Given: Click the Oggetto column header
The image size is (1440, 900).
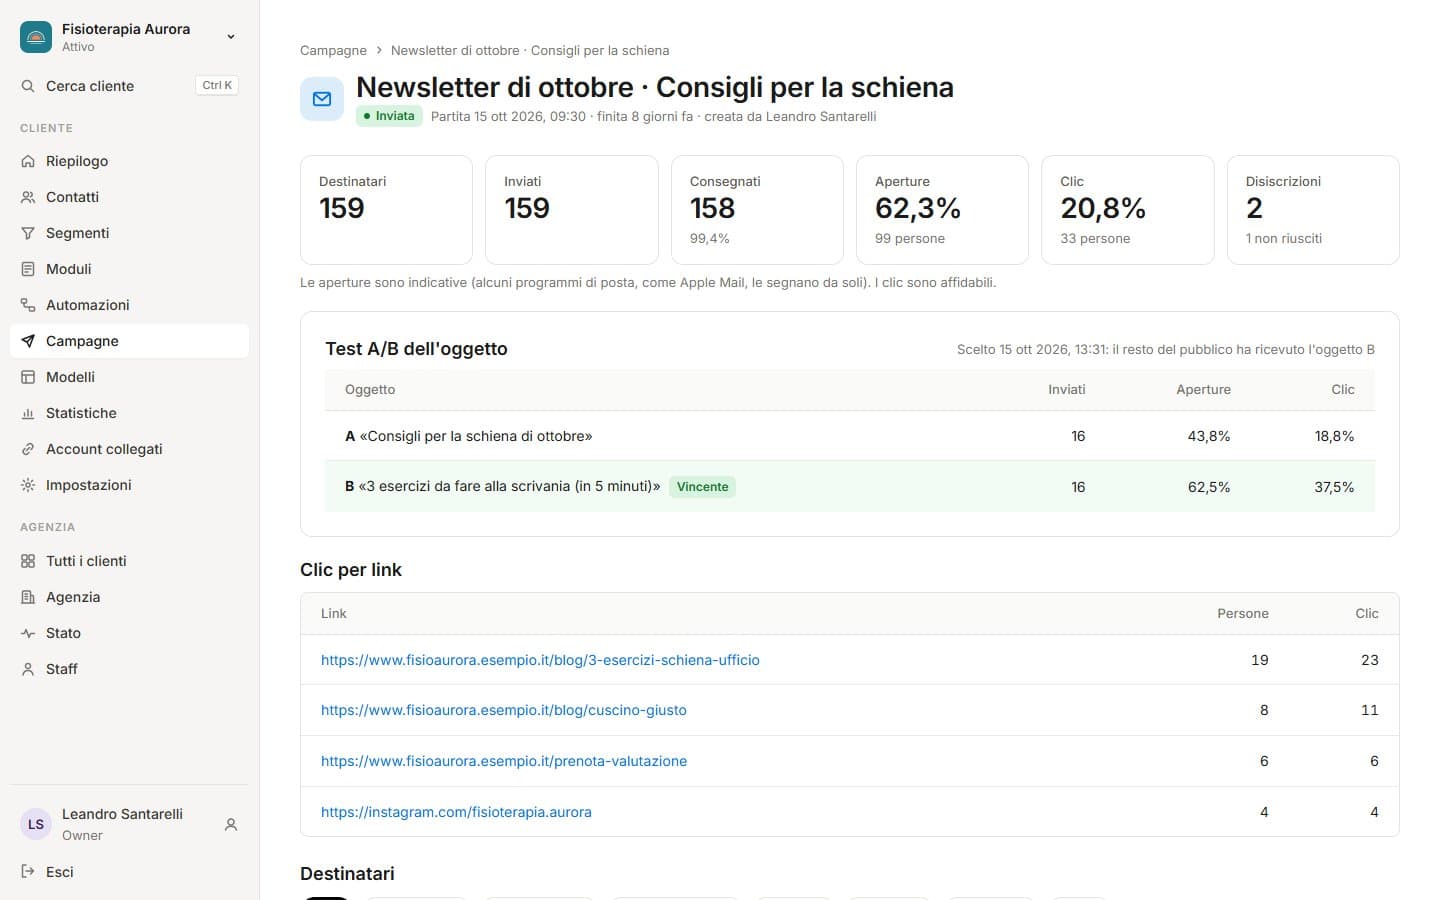Looking at the screenshot, I should pyautogui.click(x=370, y=390).
